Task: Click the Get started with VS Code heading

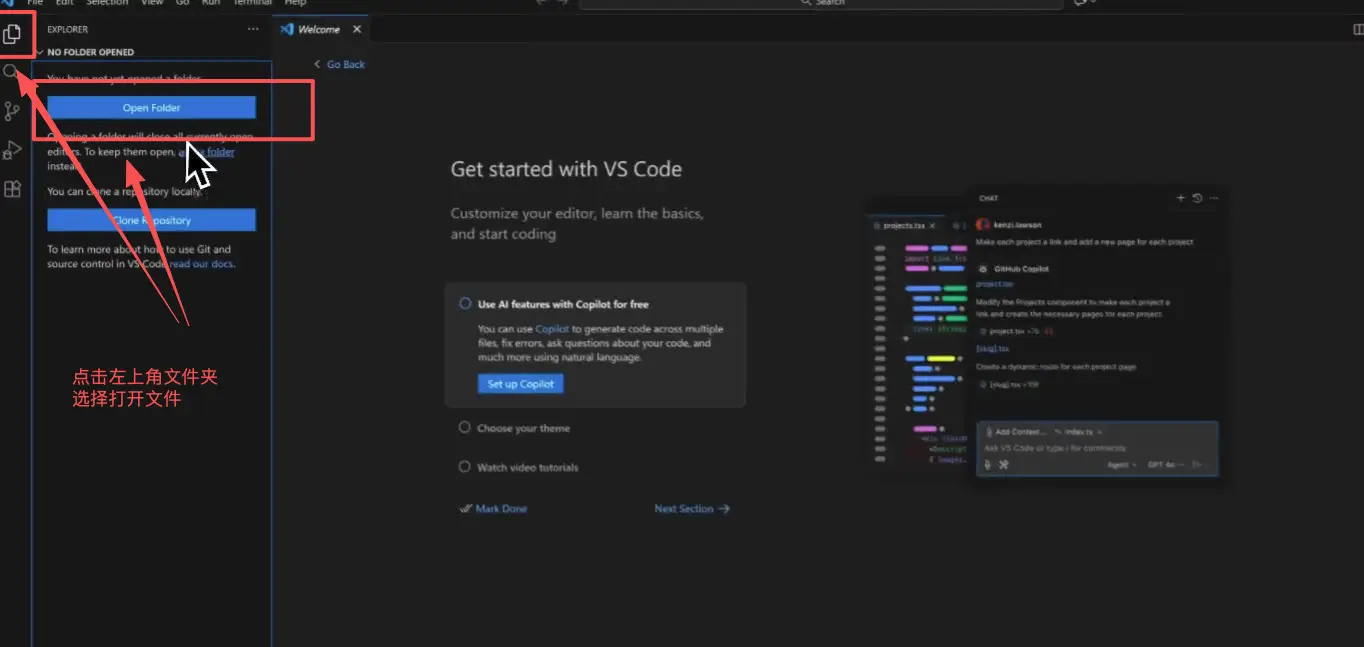Action: click(x=566, y=169)
